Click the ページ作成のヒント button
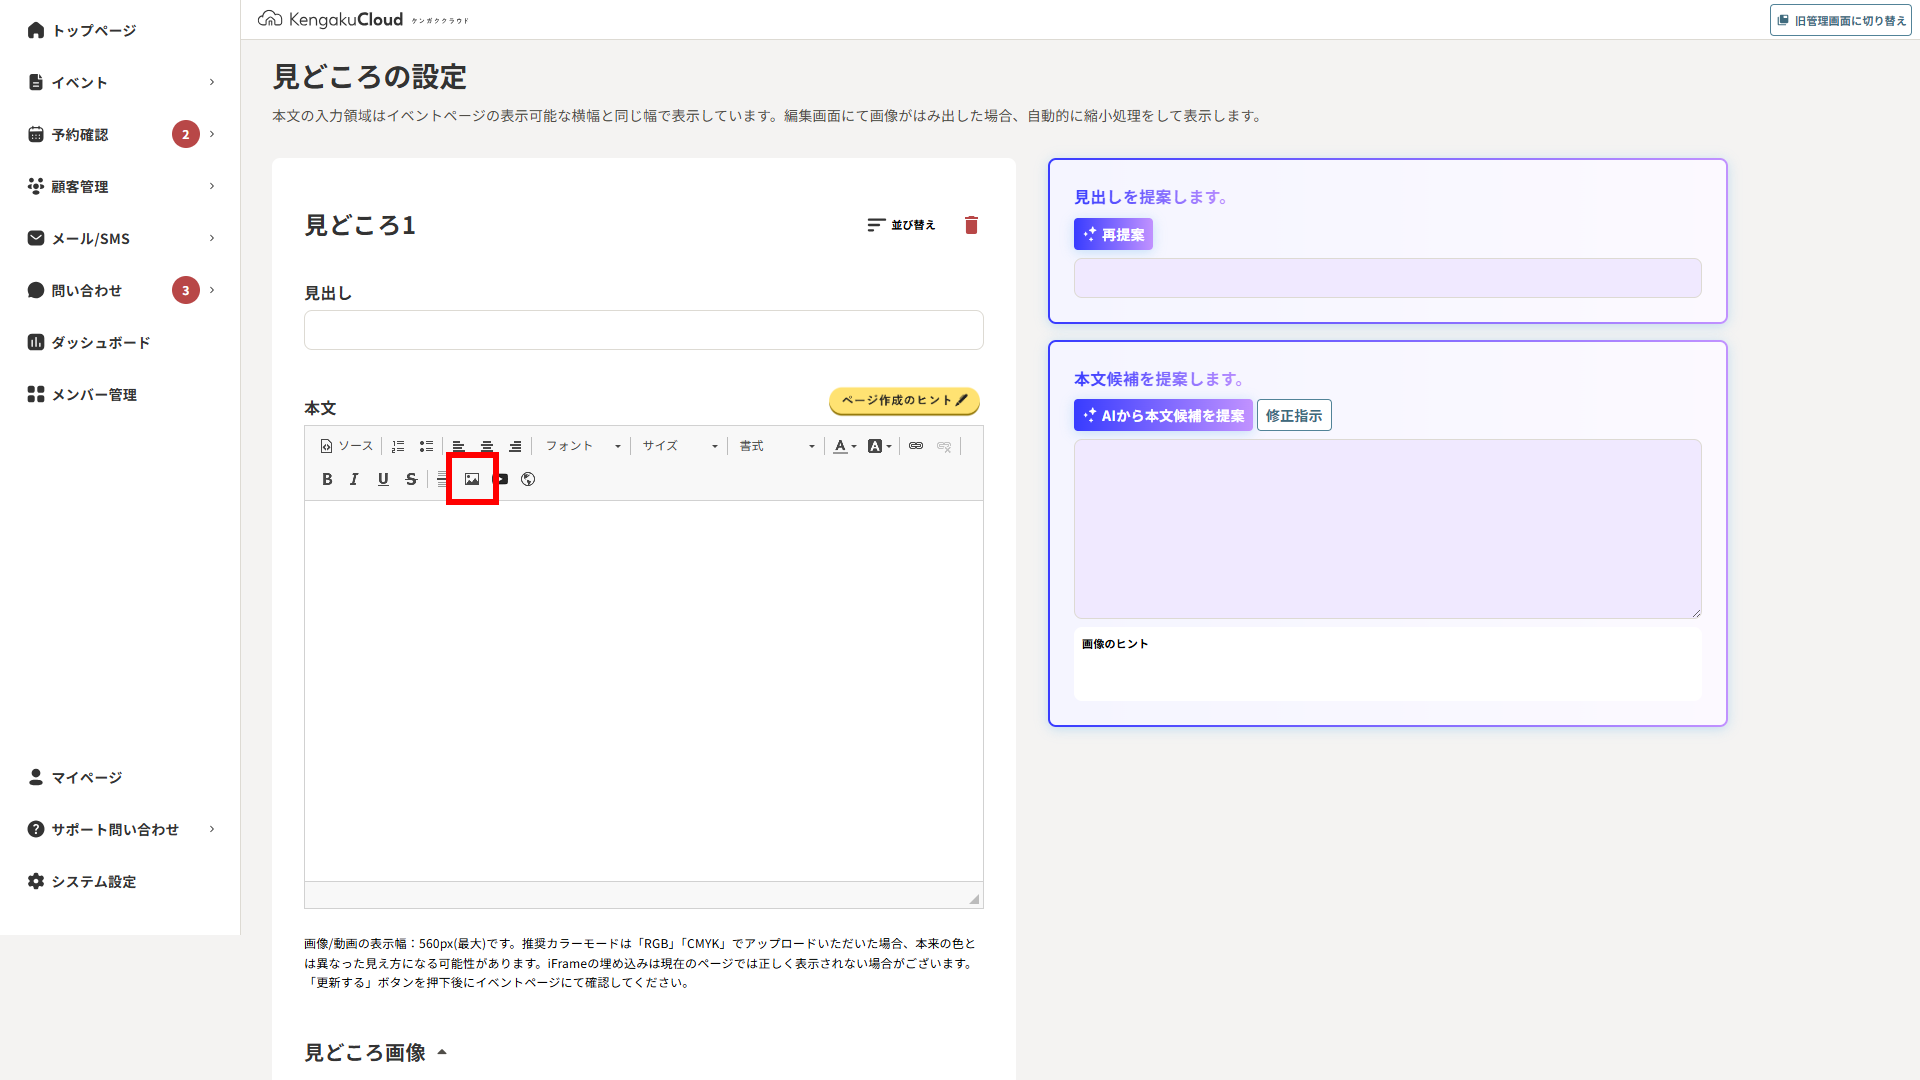 pyautogui.click(x=904, y=400)
